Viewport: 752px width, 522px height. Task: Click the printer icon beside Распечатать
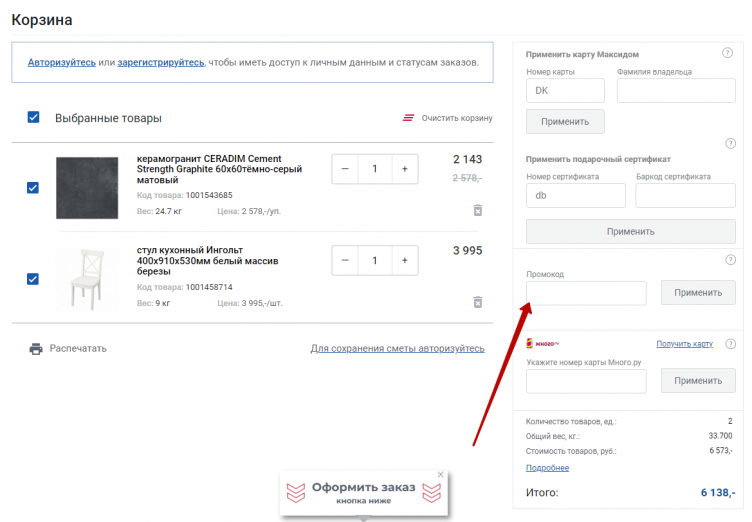36,349
